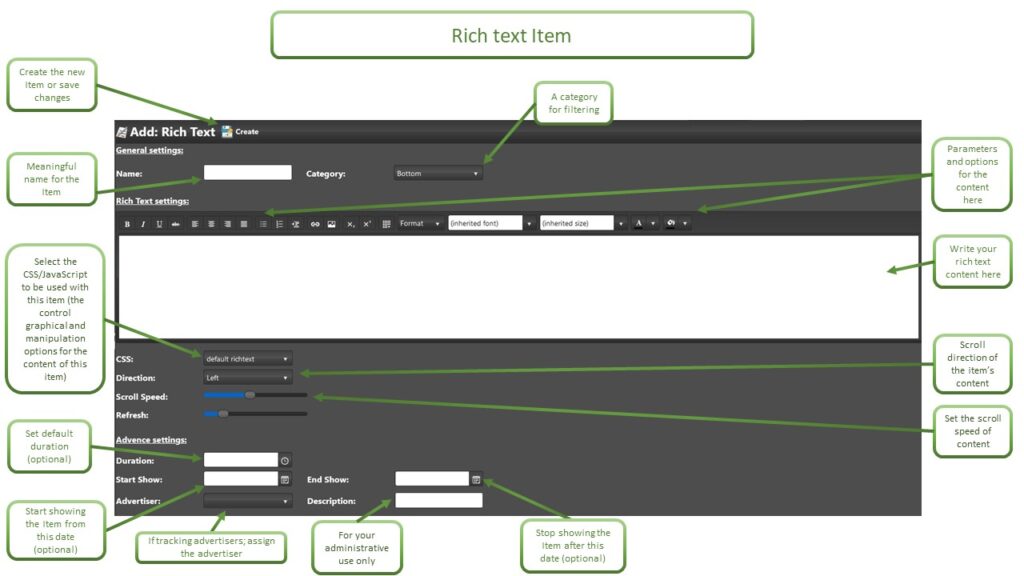Click the insert hyperlink icon
This screenshot has height=576, width=1024.
315,224
